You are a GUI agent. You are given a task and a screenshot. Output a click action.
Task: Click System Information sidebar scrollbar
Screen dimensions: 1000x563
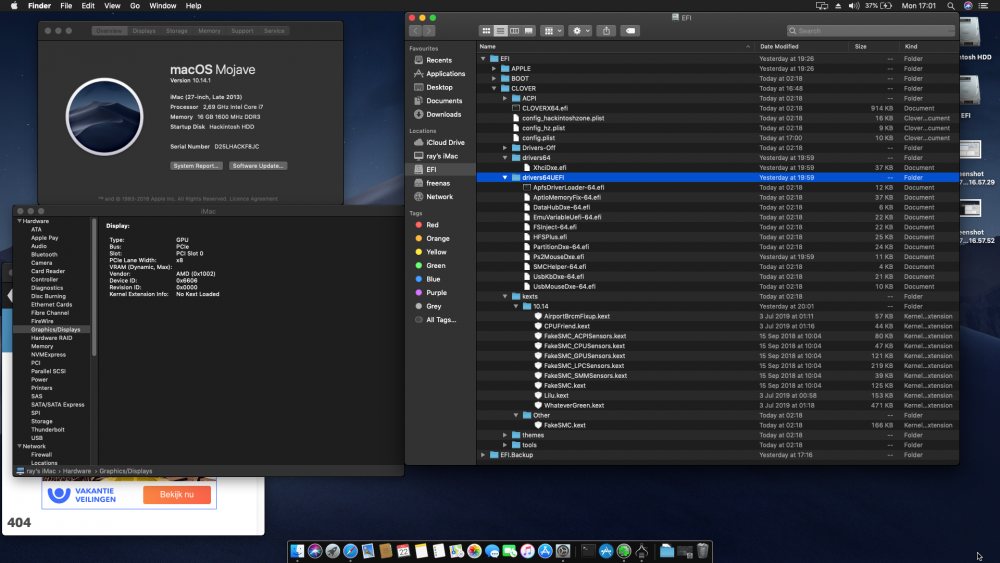94,287
